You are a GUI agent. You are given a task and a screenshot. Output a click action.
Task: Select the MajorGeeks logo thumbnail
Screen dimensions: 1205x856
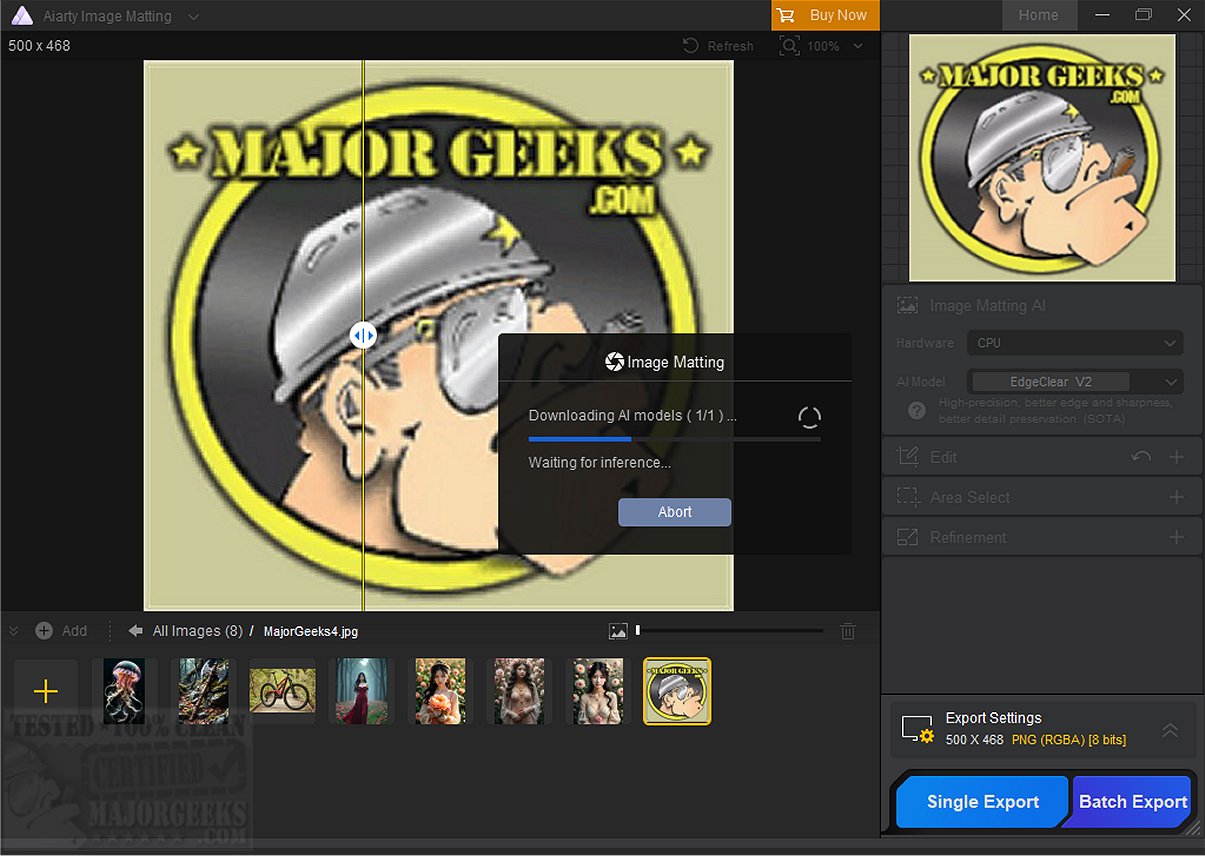coord(677,691)
